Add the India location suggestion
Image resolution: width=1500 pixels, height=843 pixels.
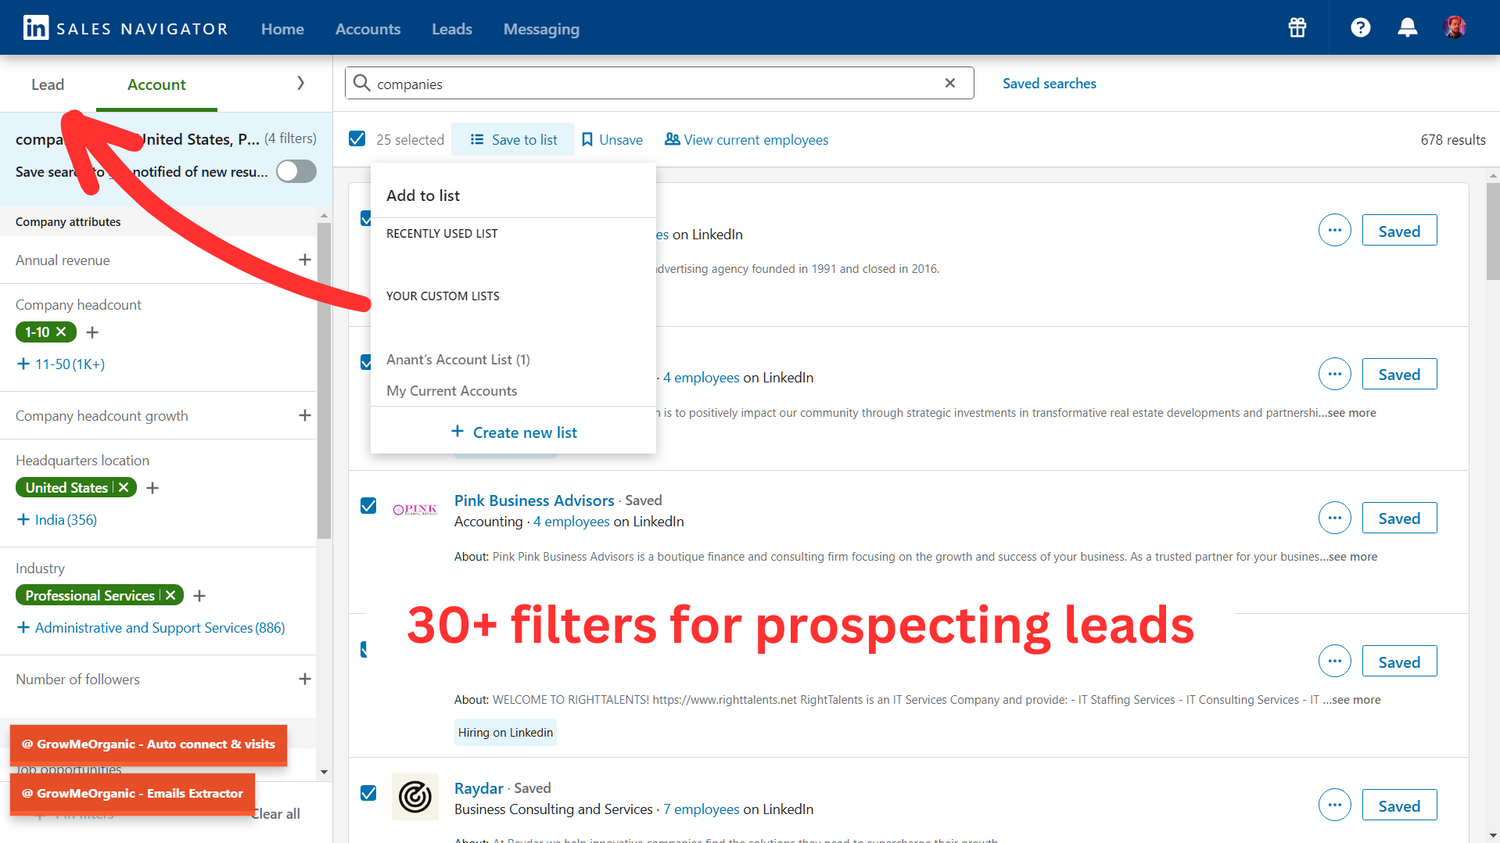click(57, 520)
